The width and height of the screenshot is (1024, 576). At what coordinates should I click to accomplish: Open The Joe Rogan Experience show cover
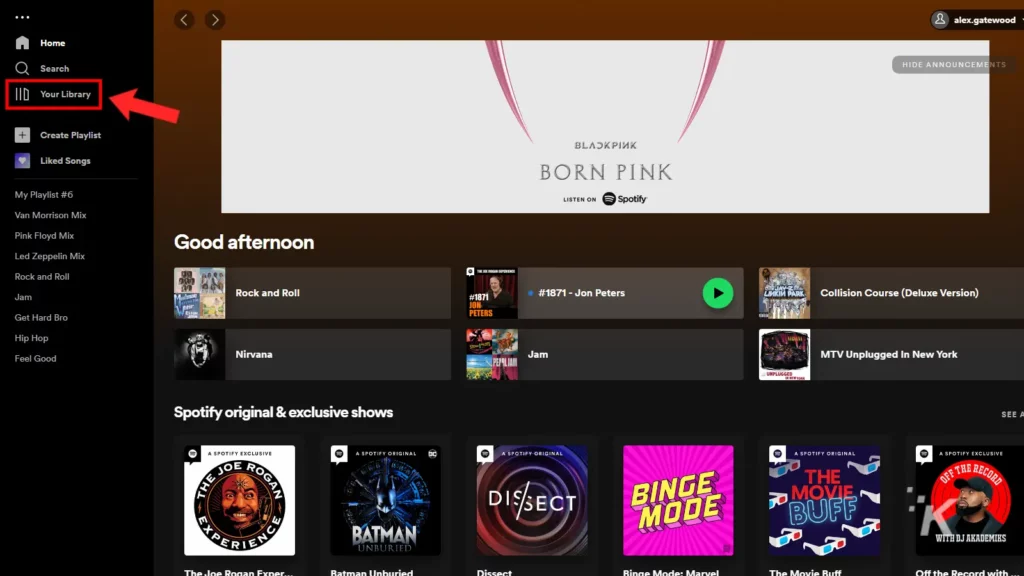239,501
